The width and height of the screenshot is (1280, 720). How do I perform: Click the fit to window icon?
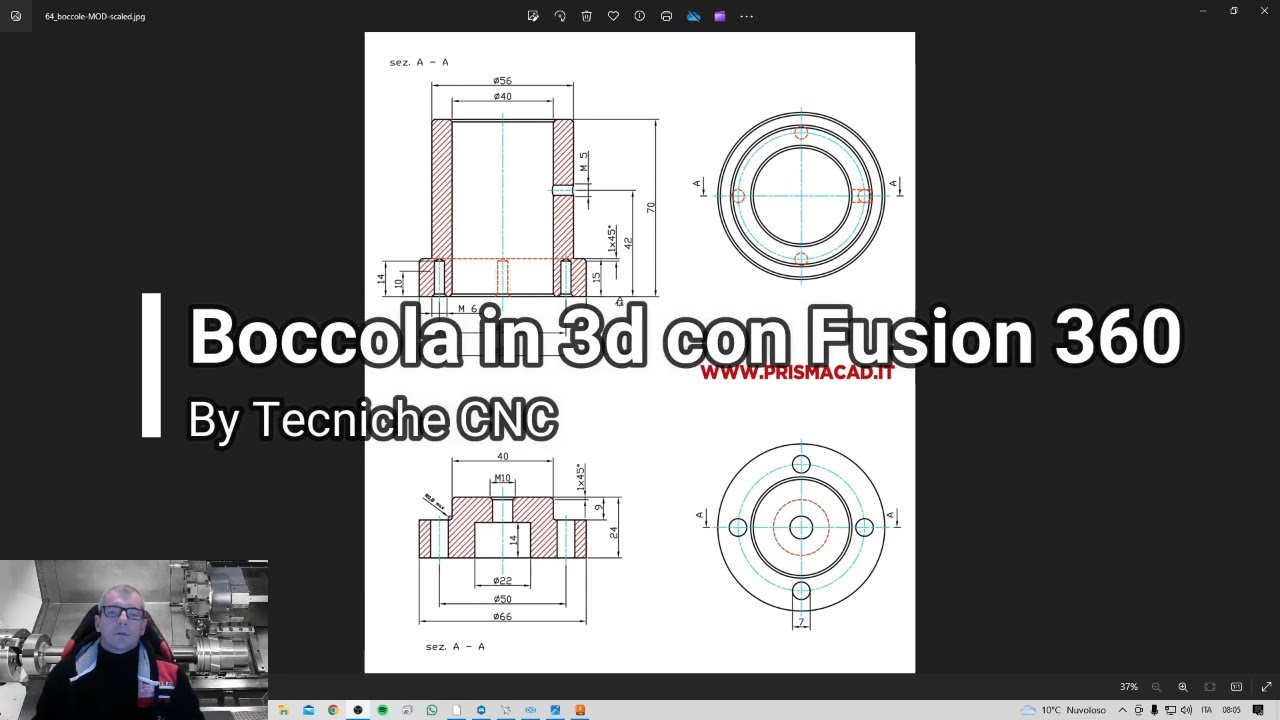(x=1210, y=687)
